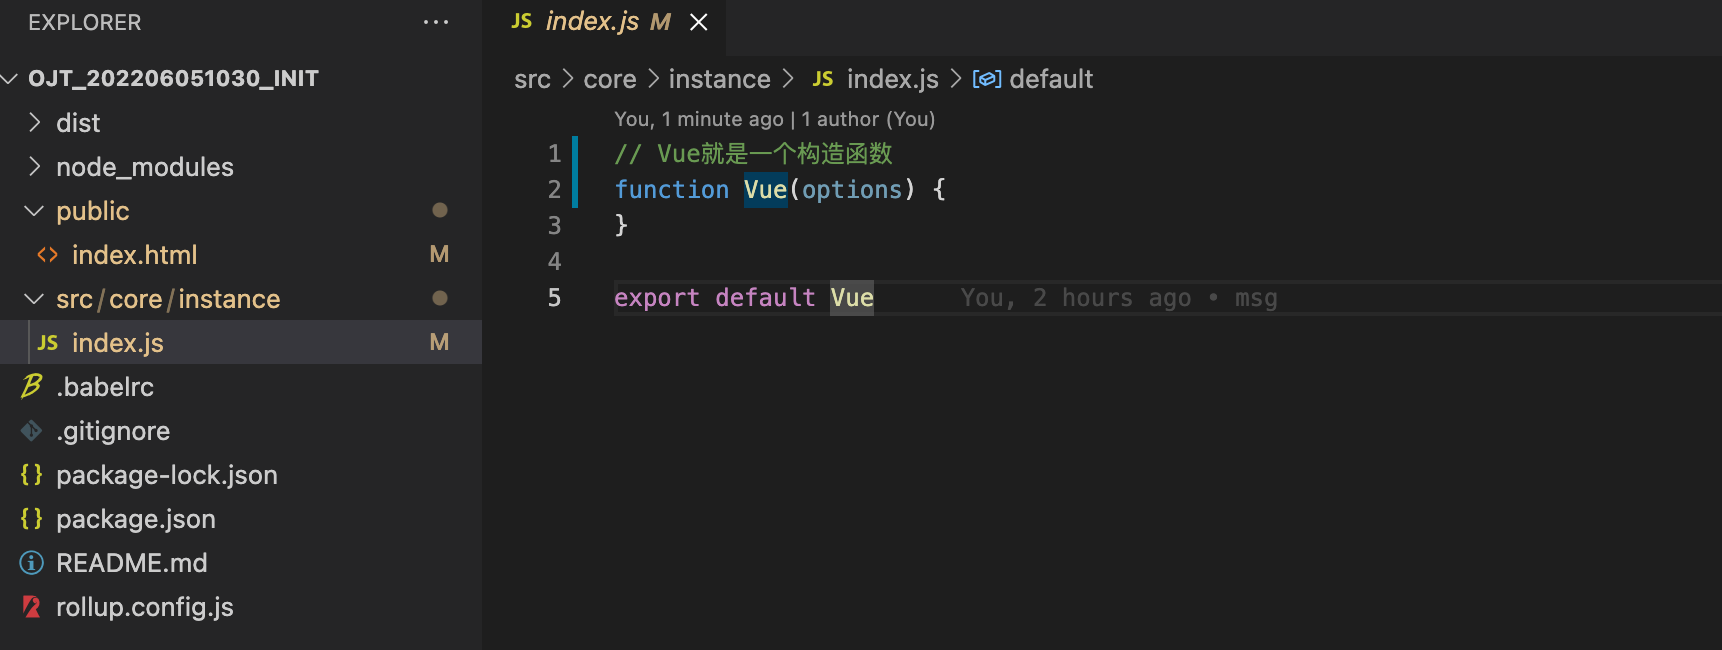
Task: Click line number 2 in the gutter
Action: pos(554,190)
